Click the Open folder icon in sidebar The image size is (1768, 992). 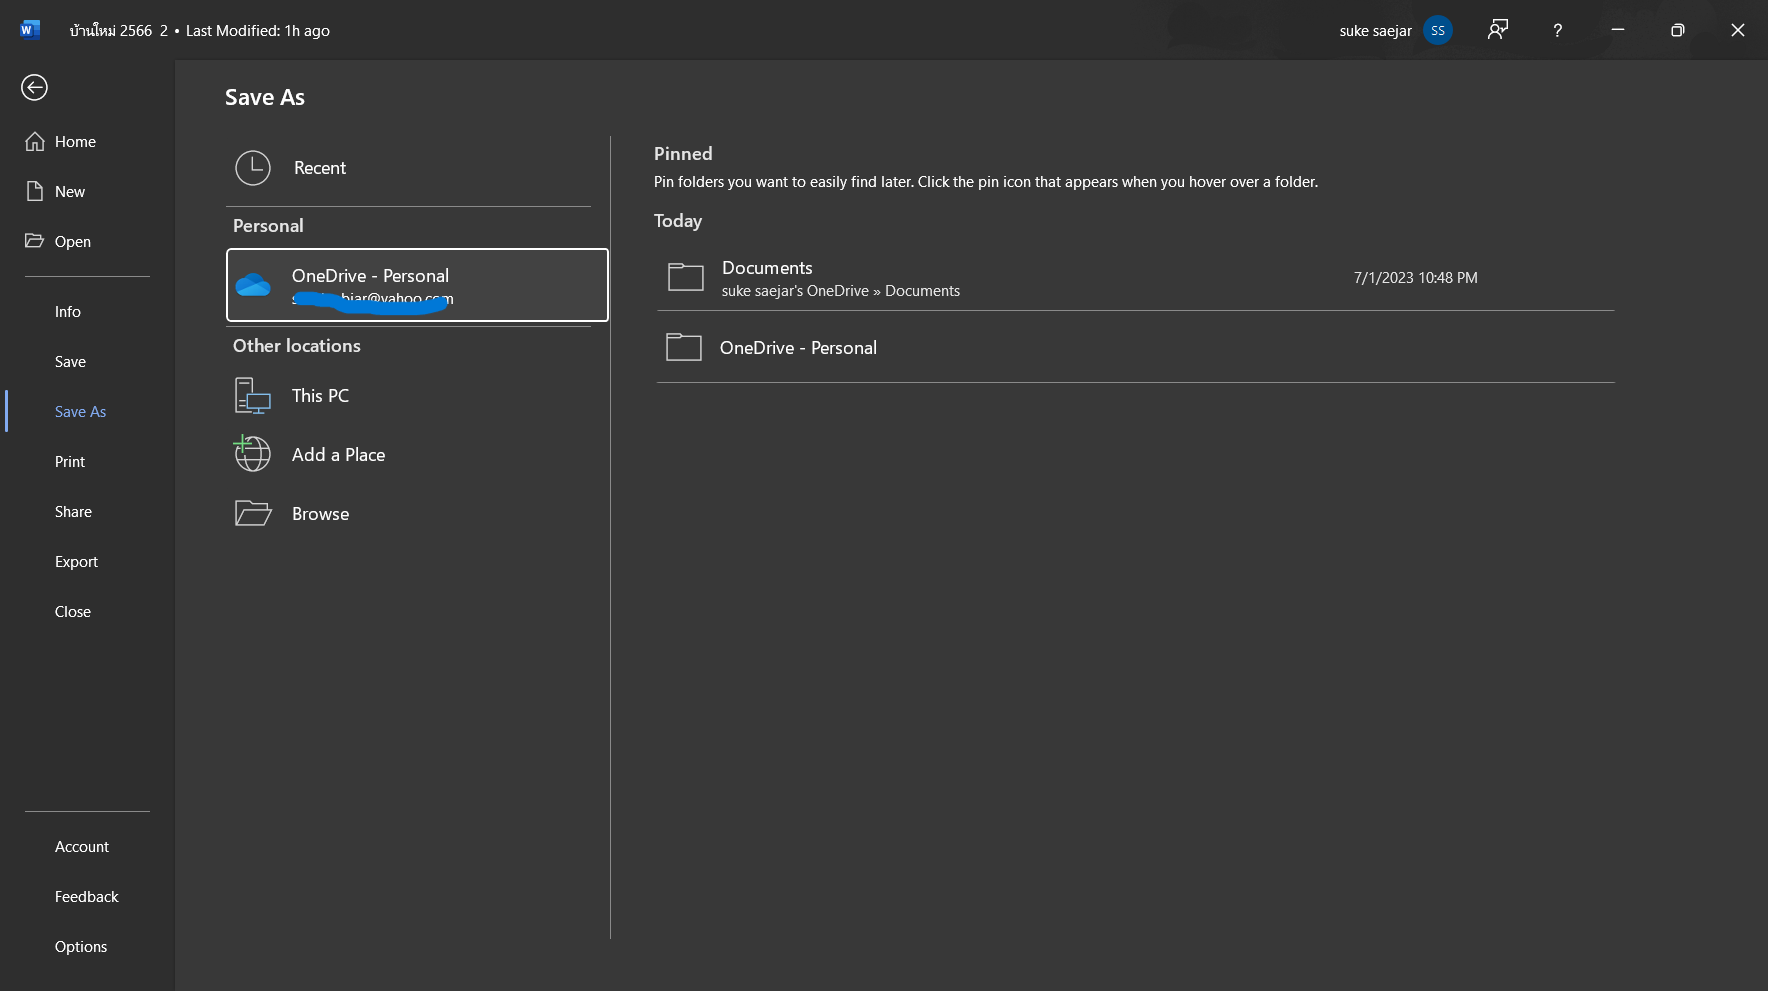[35, 241]
